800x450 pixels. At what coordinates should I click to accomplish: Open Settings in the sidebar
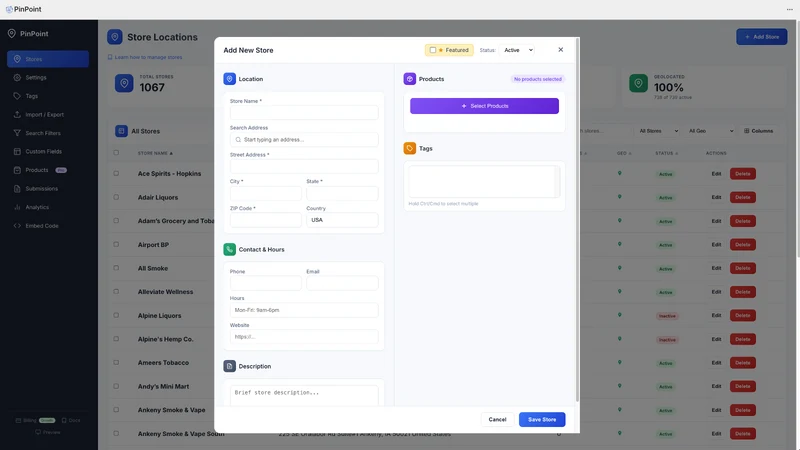pos(48,78)
